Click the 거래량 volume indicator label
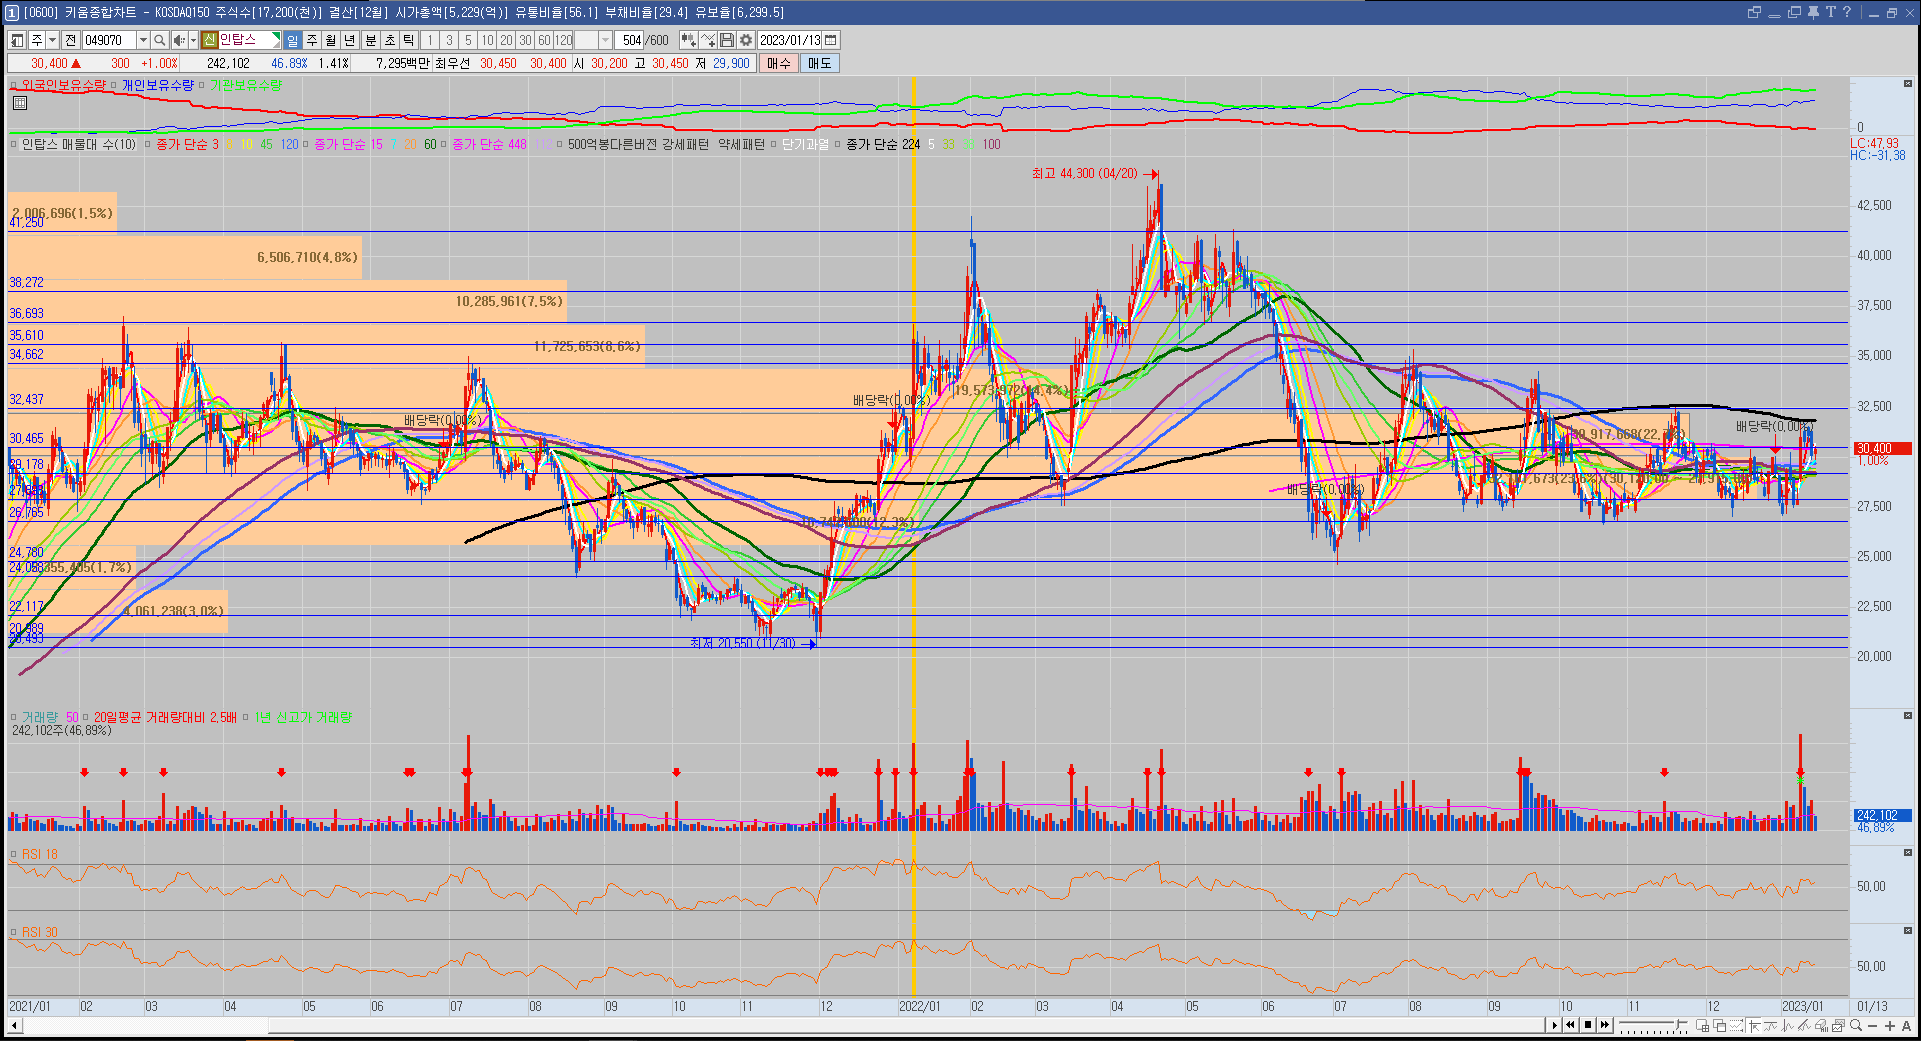The width and height of the screenshot is (1921, 1041). [x=40, y=717]
